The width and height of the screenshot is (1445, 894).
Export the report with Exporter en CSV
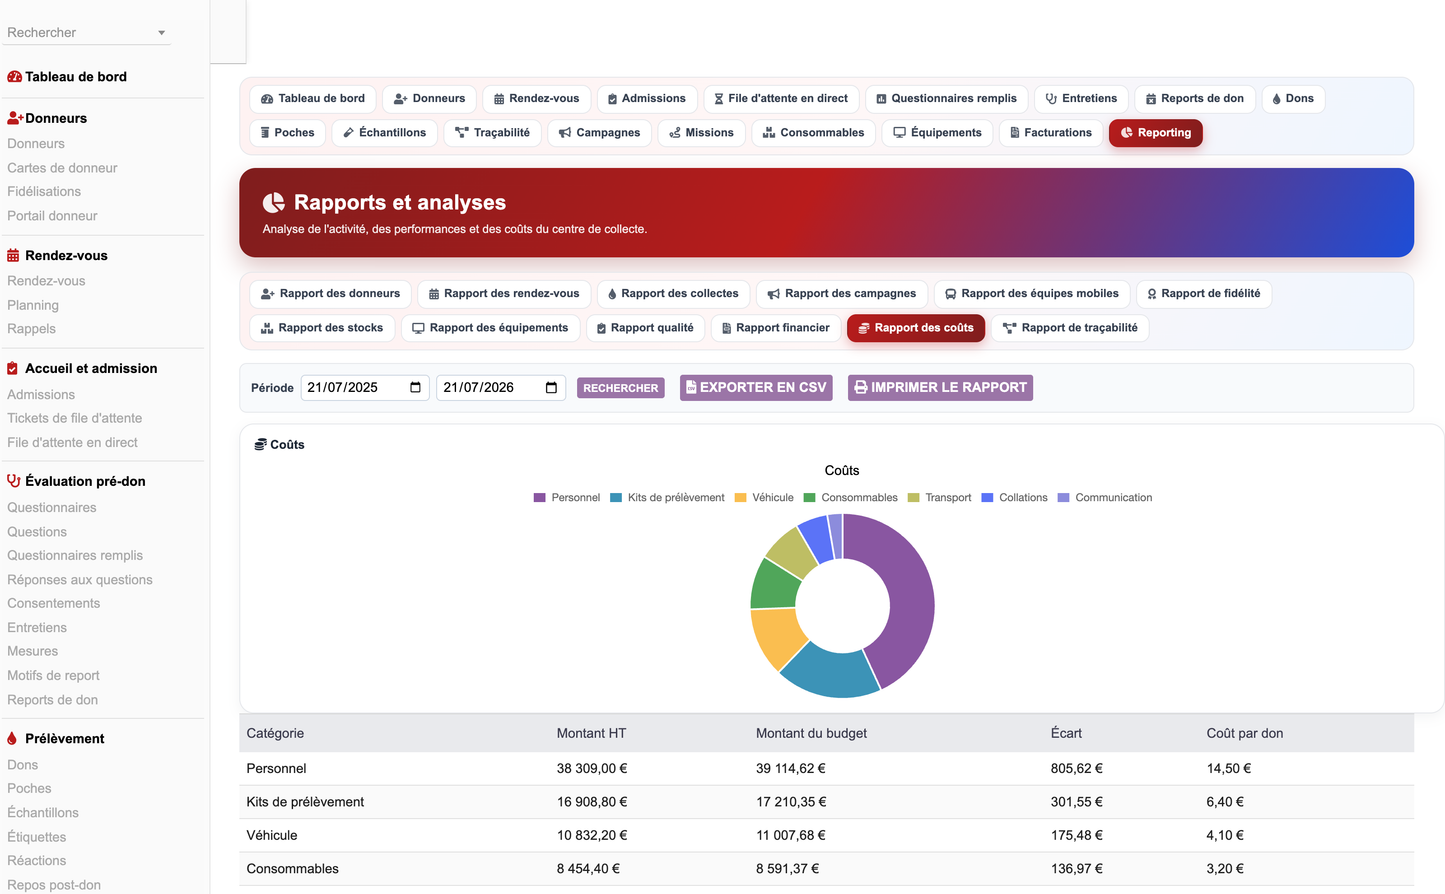757,388
